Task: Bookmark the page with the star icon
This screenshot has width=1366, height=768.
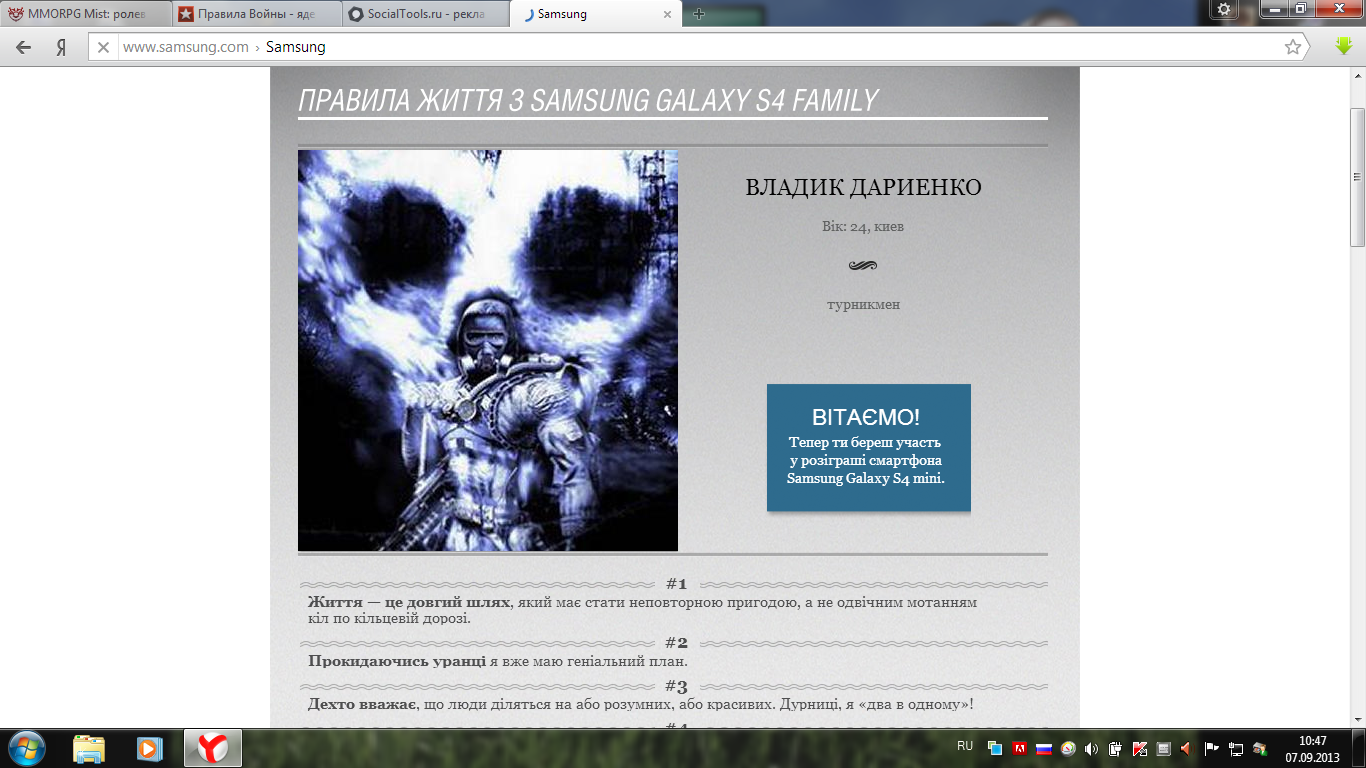Action: click(x=1293, y=47)
